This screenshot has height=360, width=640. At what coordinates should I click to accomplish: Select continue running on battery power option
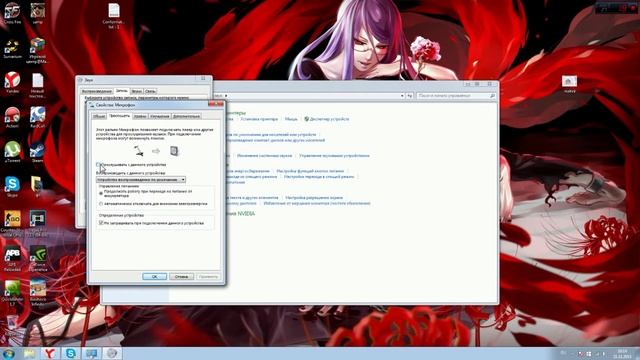101,193
